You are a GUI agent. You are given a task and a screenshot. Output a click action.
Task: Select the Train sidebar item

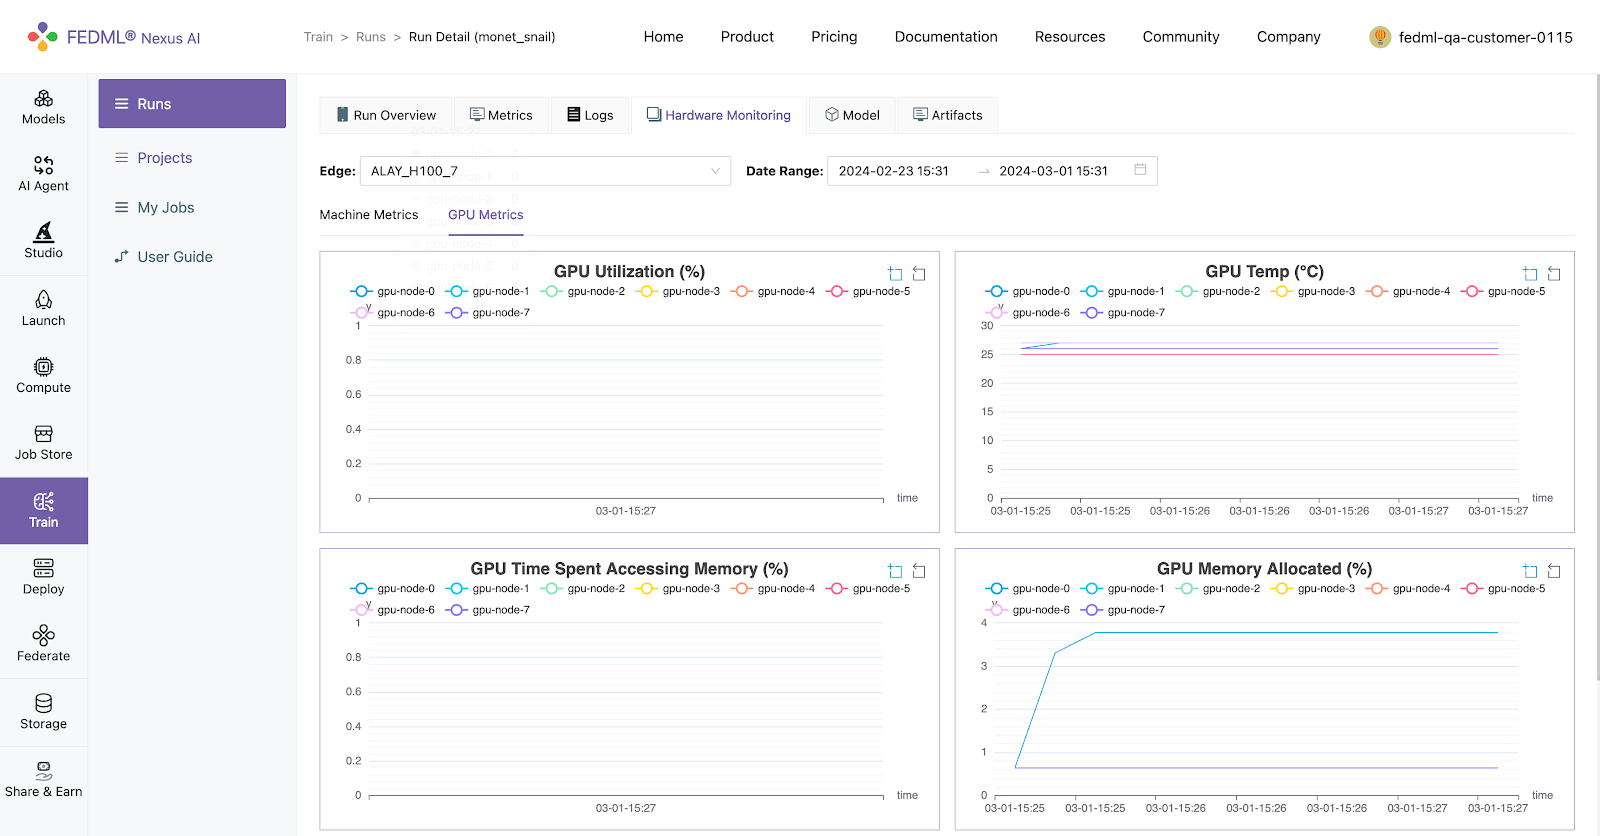pyautogui.click(x=43, y=510)
